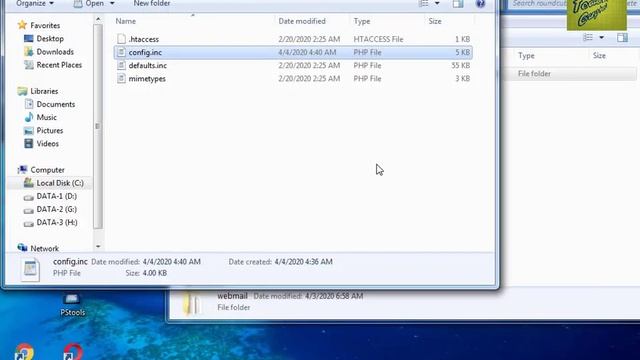
Task: Click the 4.00 KB size value
Action: click(154, 273)
